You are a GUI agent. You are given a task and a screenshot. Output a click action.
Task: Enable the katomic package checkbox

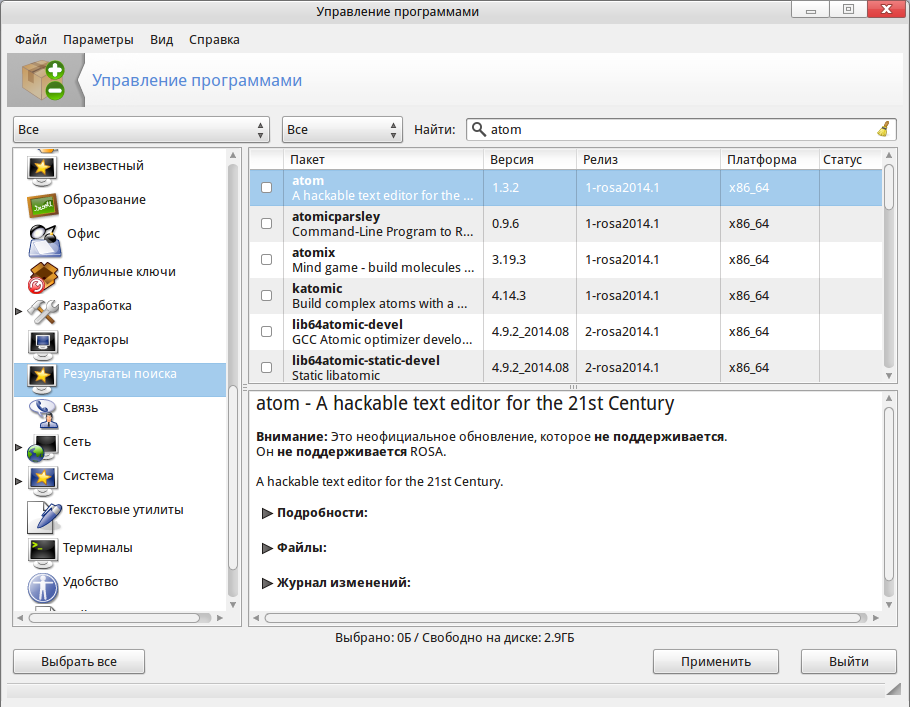click(x=266, y=296)
